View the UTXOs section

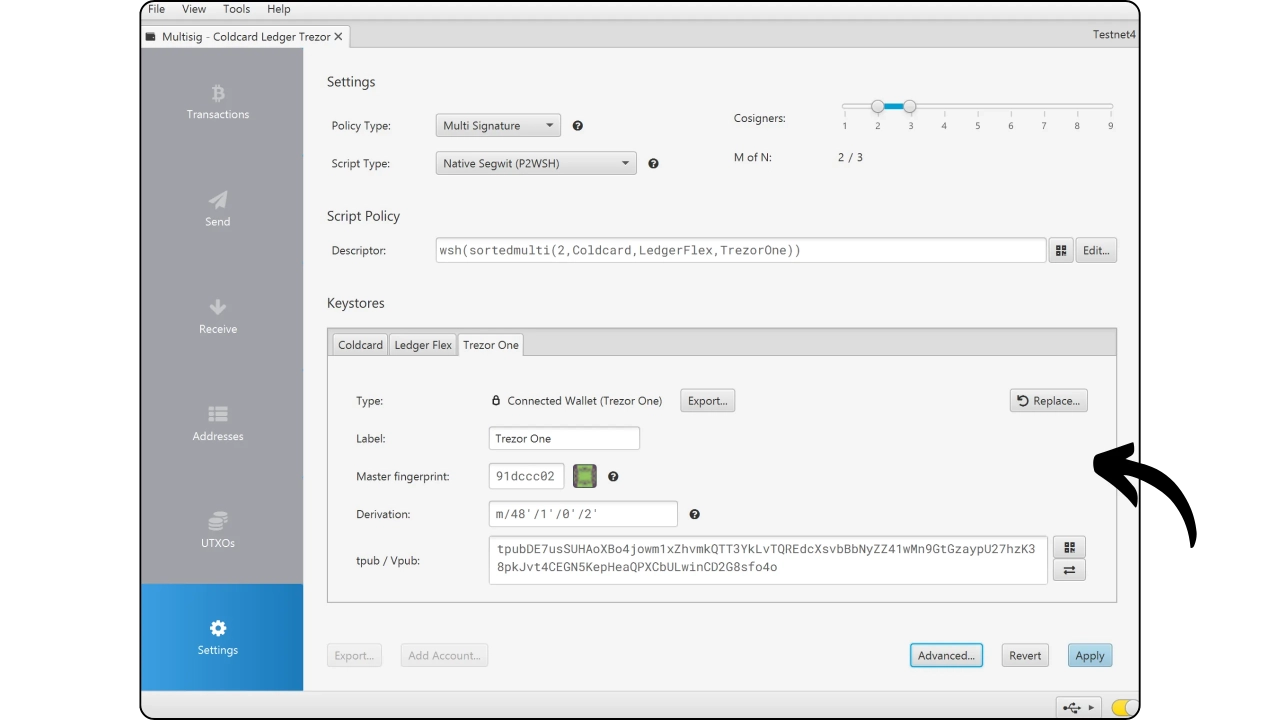pos(218,530)
